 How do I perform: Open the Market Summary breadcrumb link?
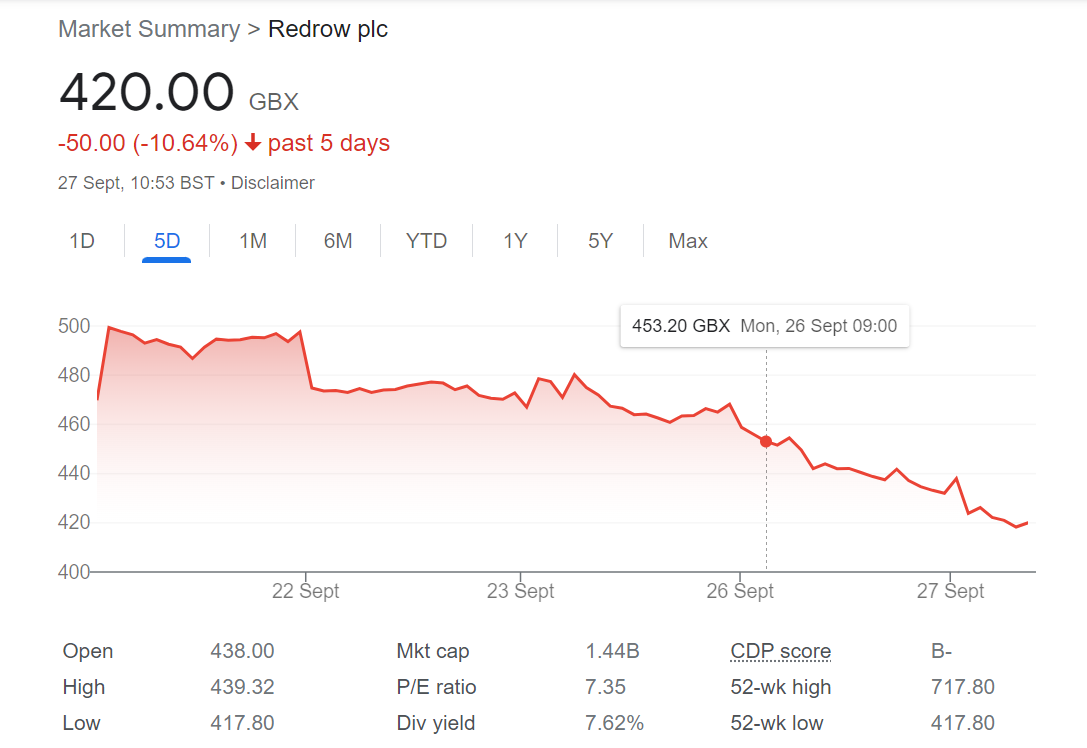click(149, 29)
